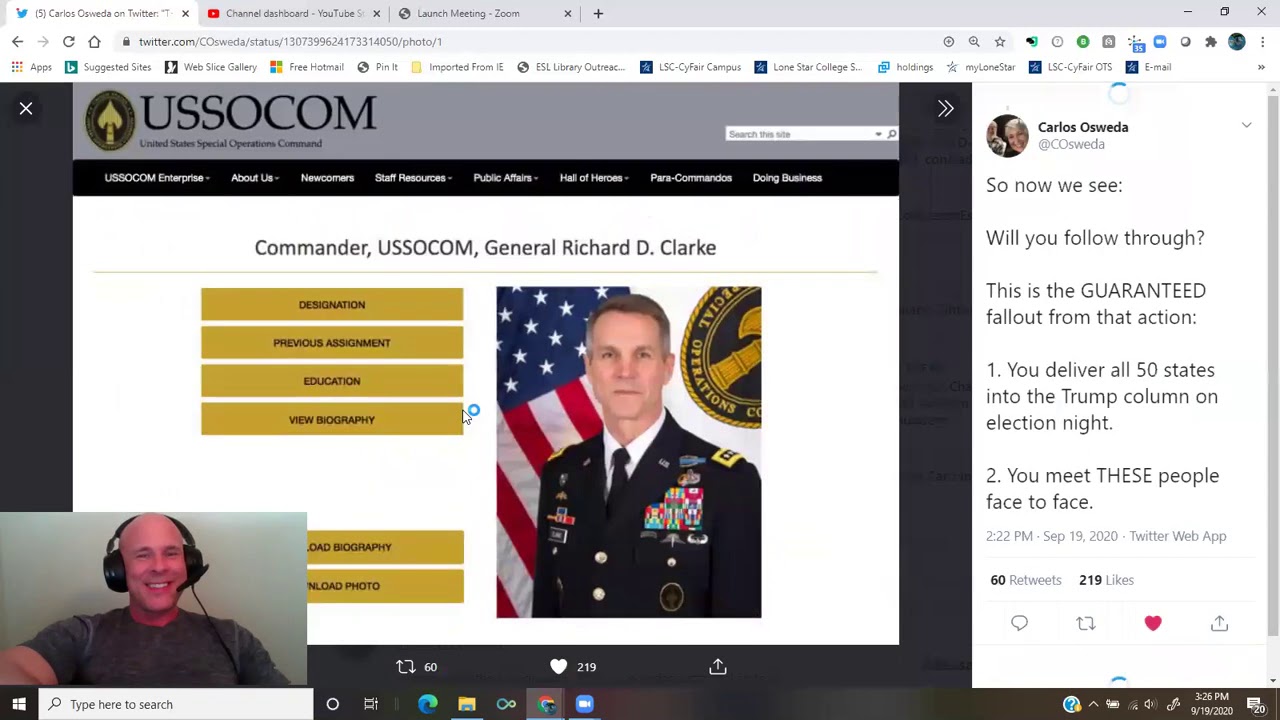Click the retweet icon under the photo
The height and width of the screenshot is (720, 1280).
405,666
